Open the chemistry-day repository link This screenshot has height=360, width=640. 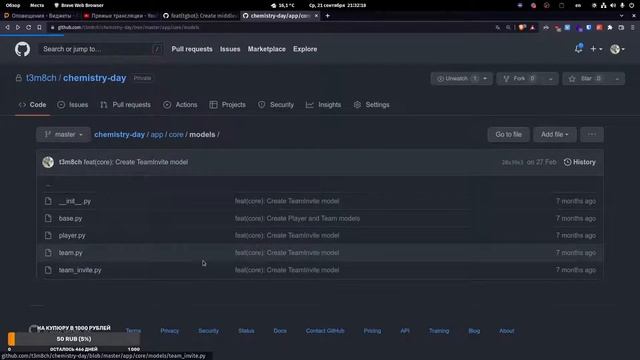95,78
